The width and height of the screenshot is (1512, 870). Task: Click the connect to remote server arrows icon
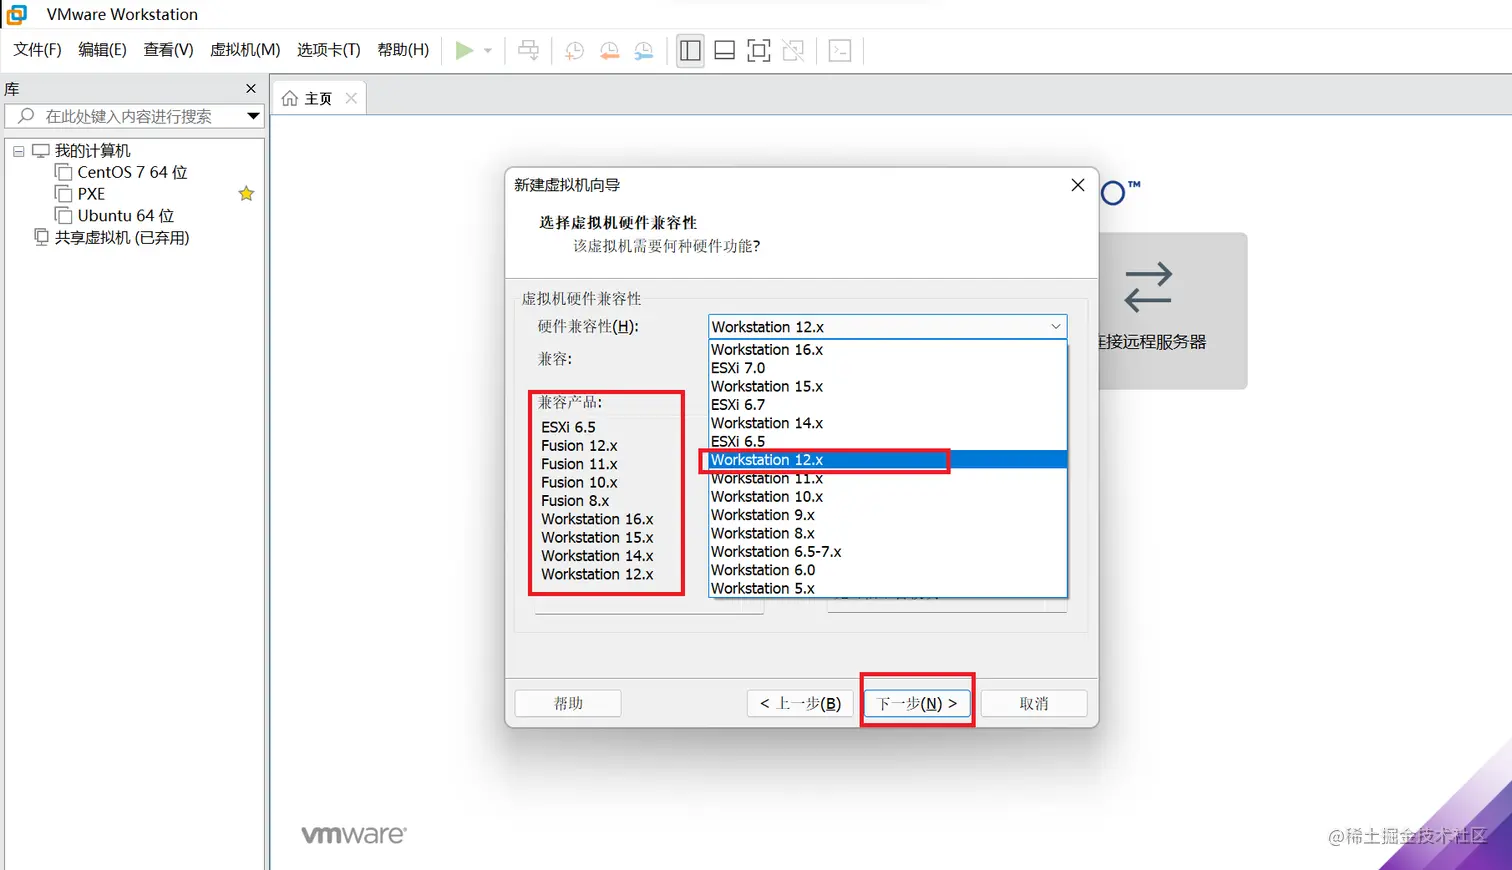[1148, 287]
